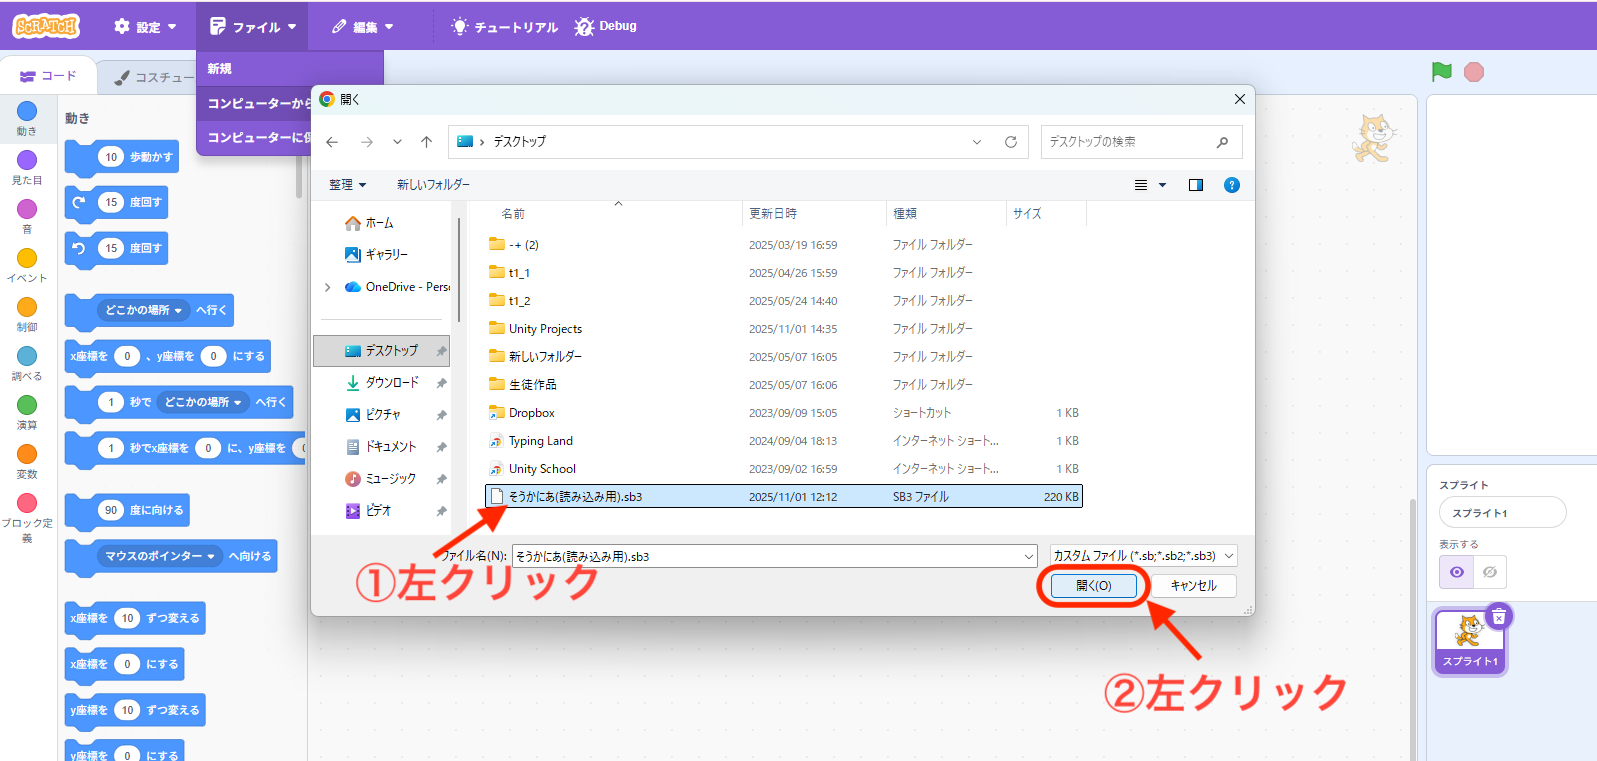Expand ファイル名 combo box dropdown arrow
Viewport: 1597px width, 761px height.
1028,556
